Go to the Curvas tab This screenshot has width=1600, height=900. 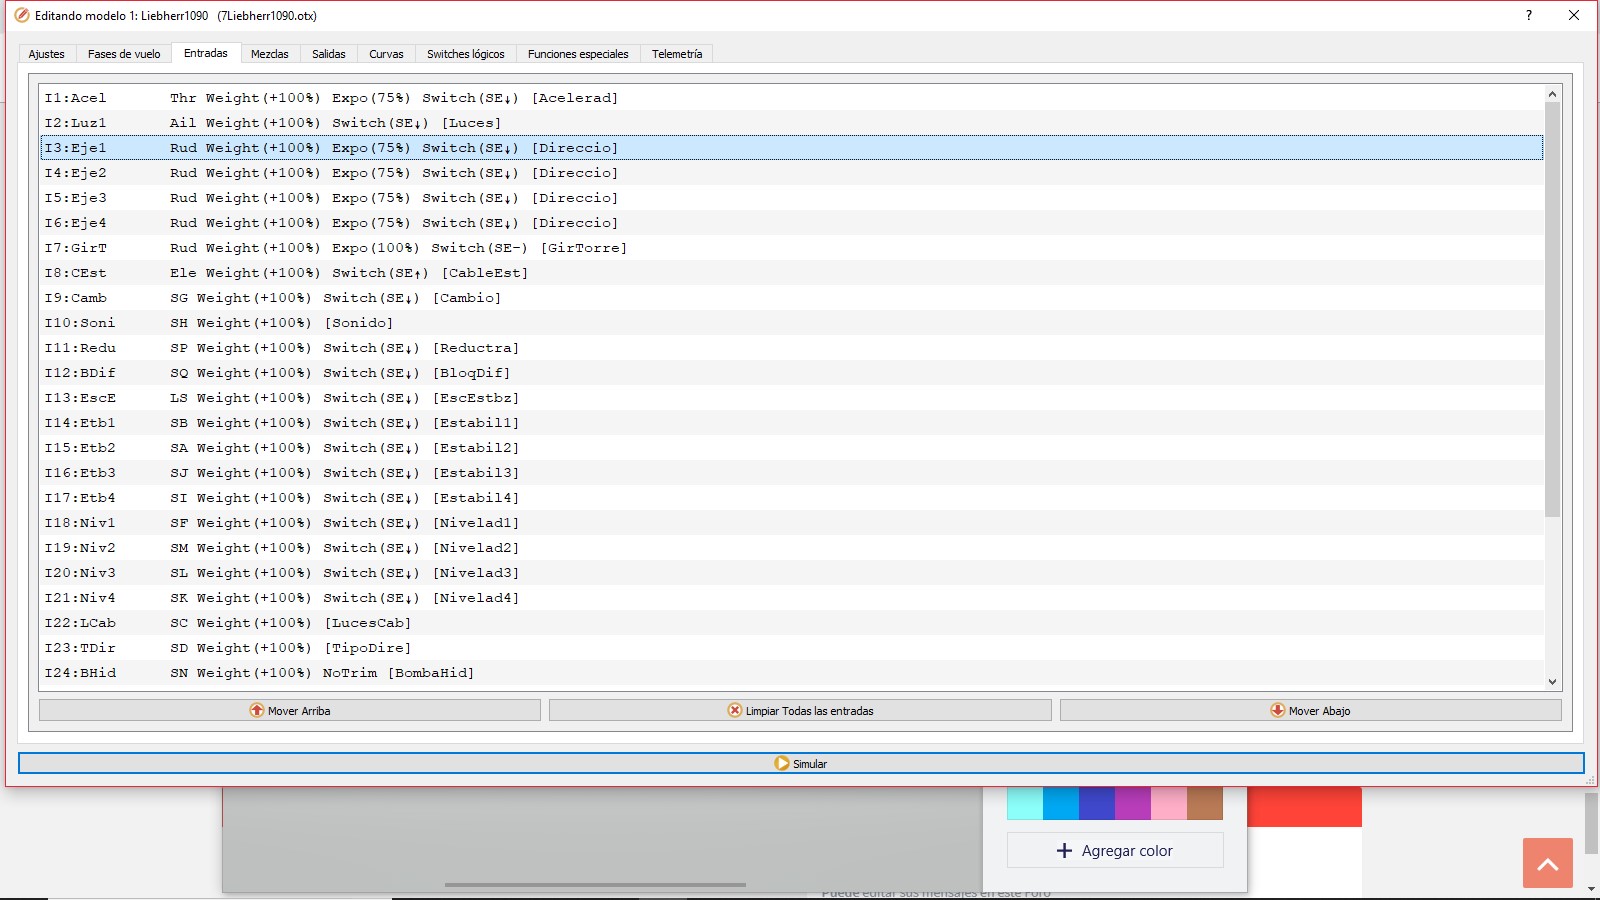pyautogui.click(x=386, y=54)
